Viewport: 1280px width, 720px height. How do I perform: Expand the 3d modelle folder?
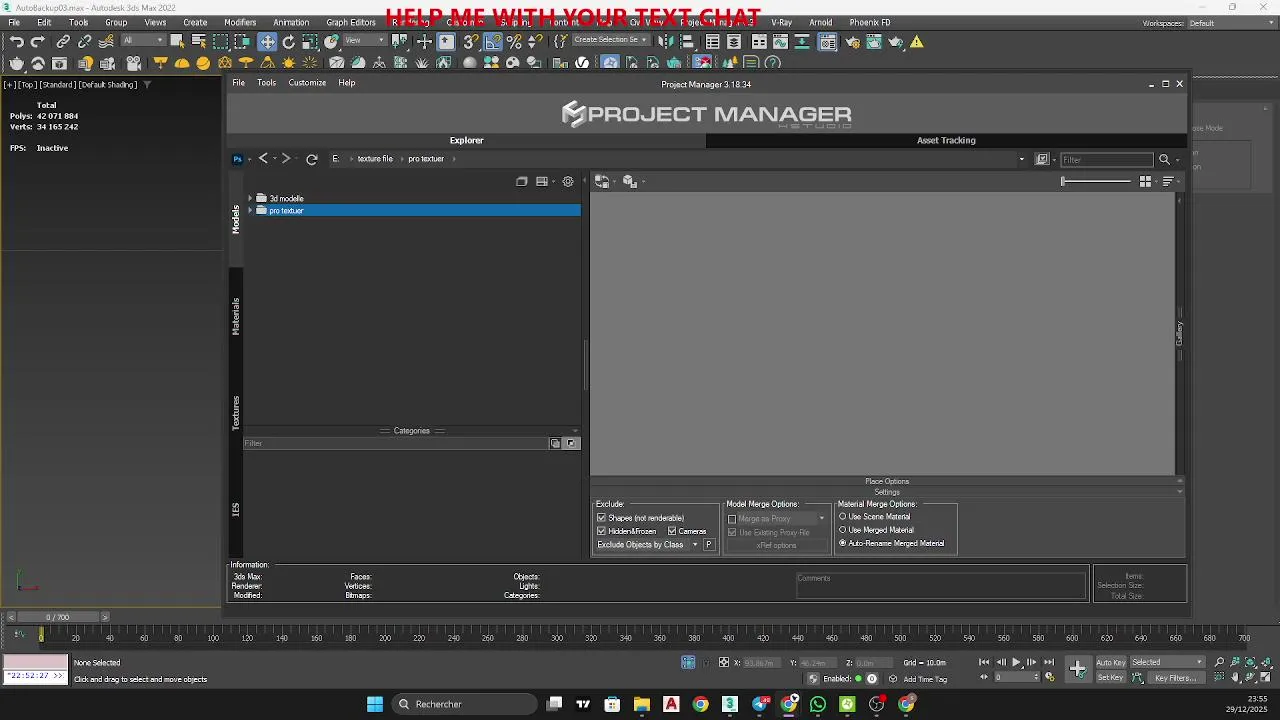pos(250,198)
